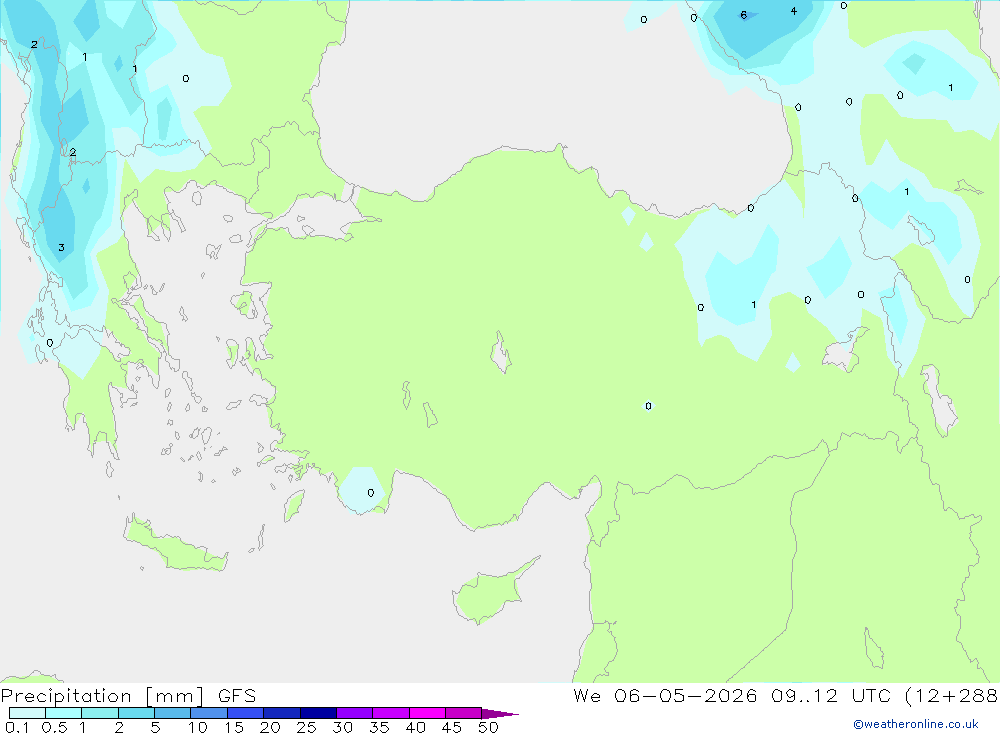
Task: Click the 25–30 mm navy legend swatch
Action: coord(318,713)
